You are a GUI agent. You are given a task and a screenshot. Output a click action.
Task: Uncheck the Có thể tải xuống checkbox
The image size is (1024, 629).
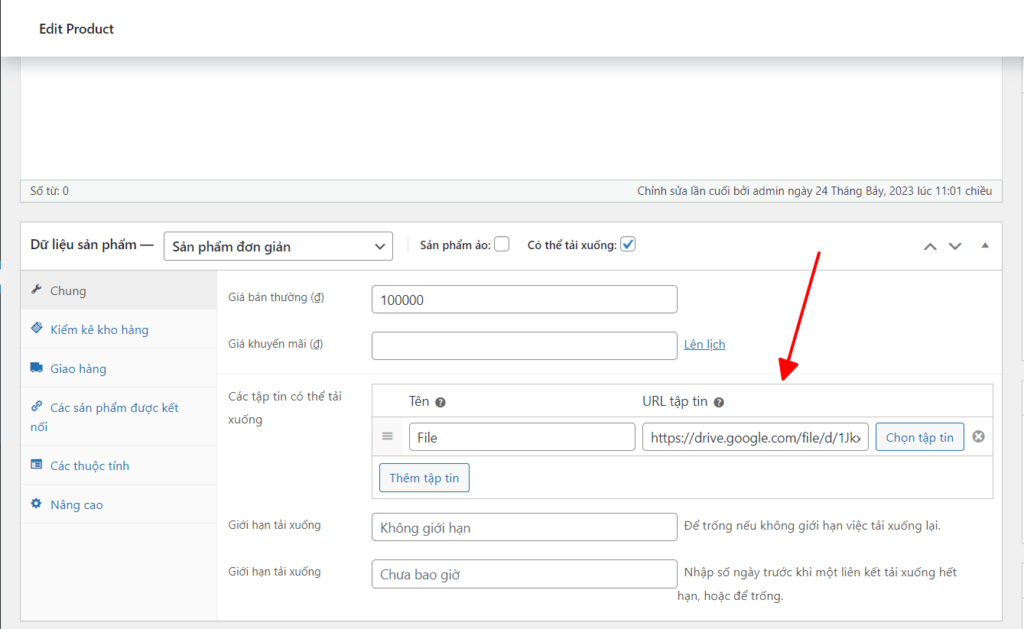[x=628, y=244]
